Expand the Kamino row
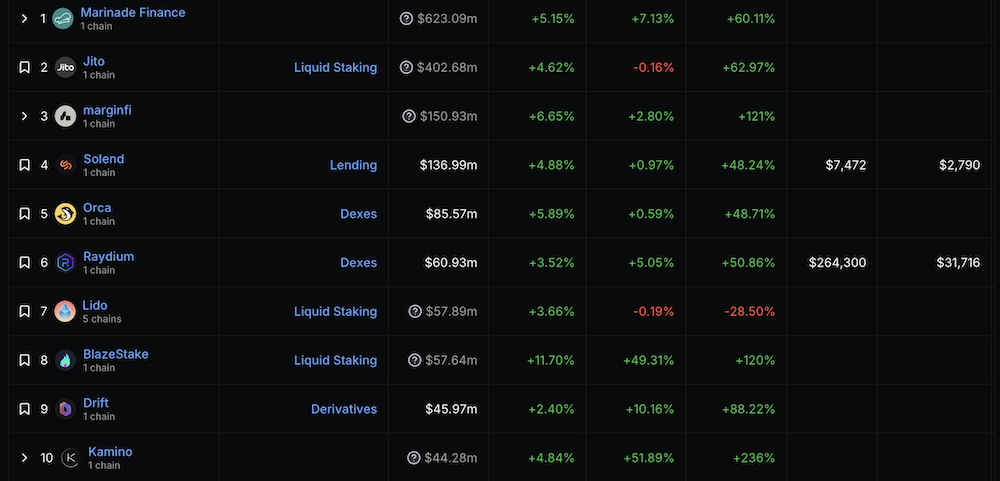The height and width of the screenshot is (481, 1000). click(x=24, y=458)
